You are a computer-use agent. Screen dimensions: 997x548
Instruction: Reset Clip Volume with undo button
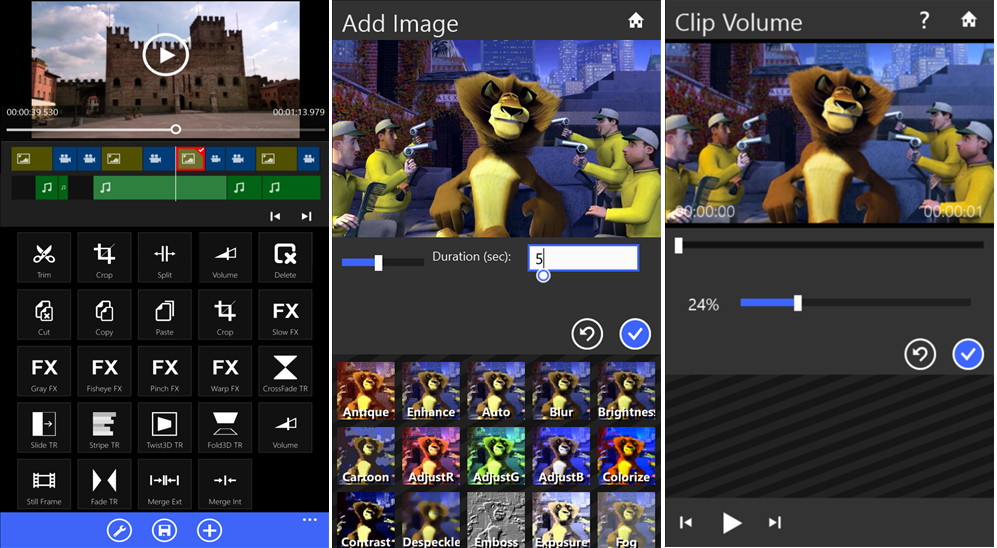coord(920,354)
